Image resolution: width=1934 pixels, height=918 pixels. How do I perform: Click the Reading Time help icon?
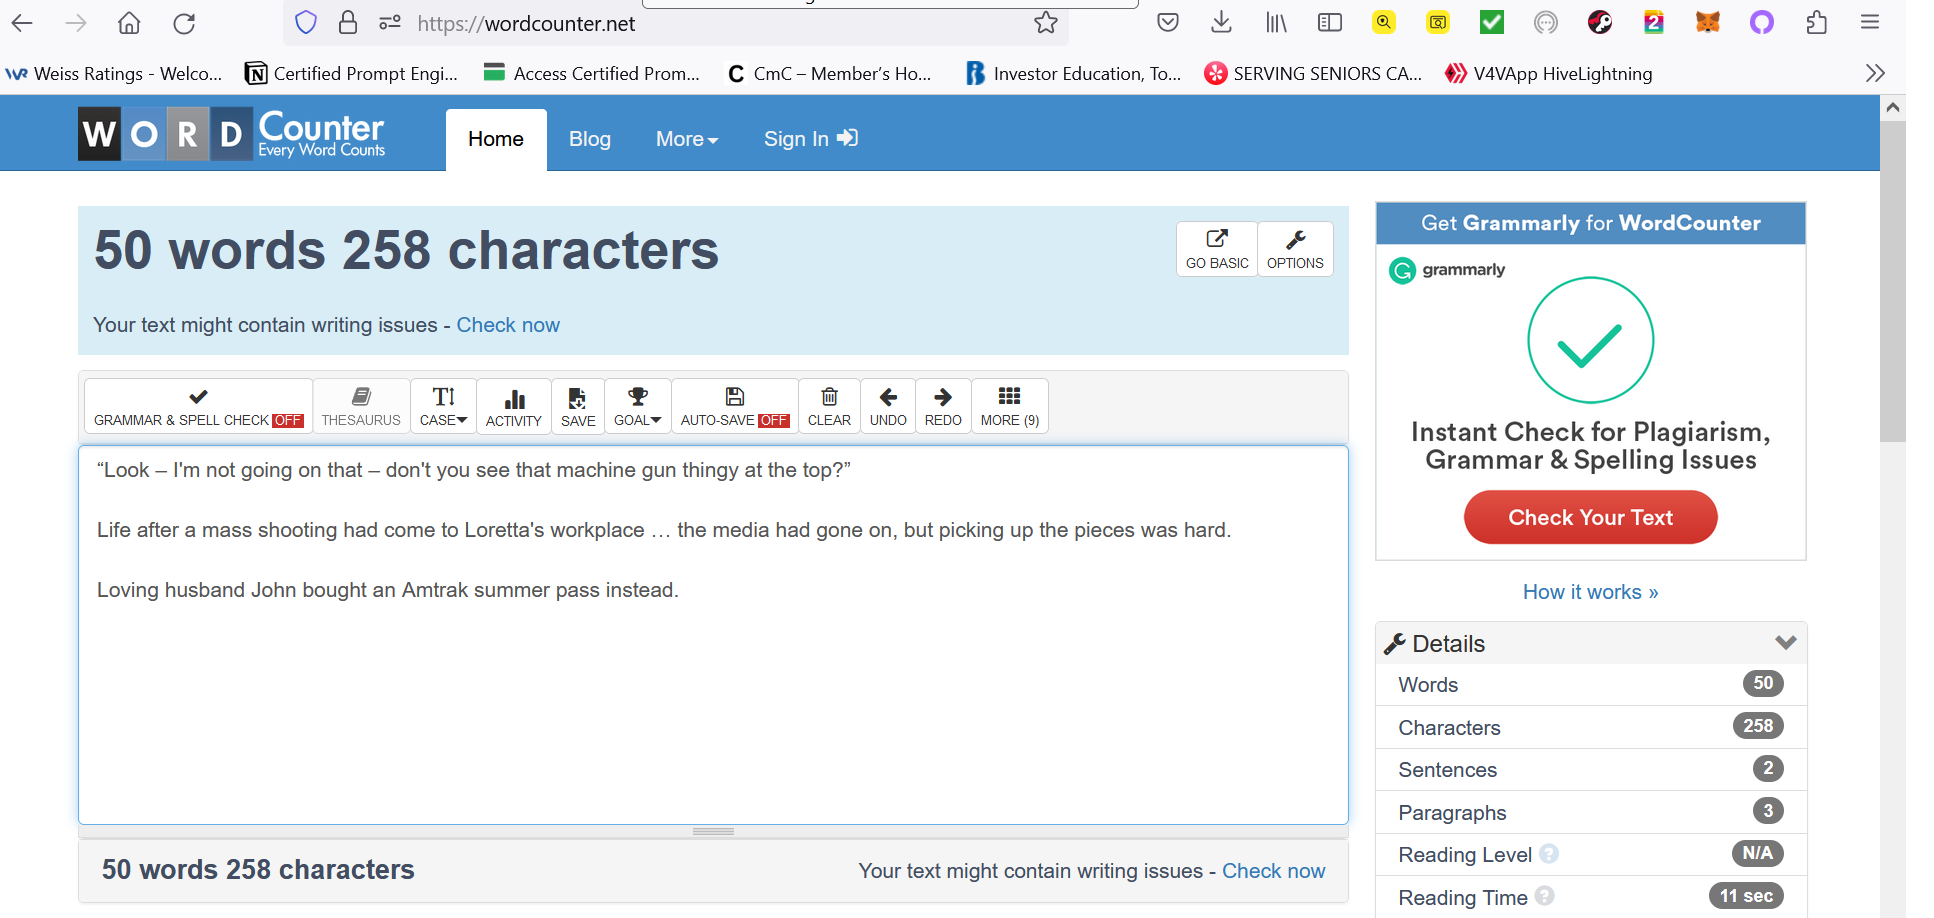1544,896
